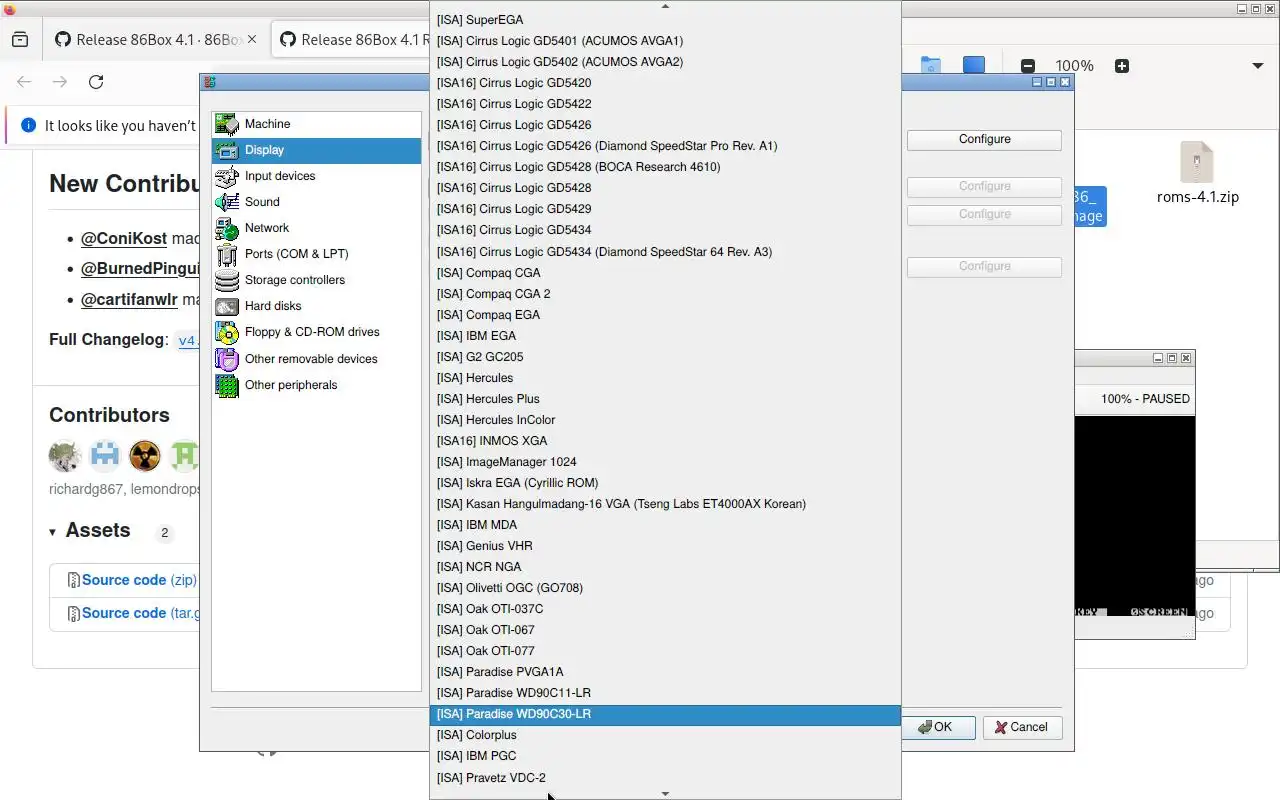Select [ISA] IBM EGA entry
1280x800 pixels.
665,336
